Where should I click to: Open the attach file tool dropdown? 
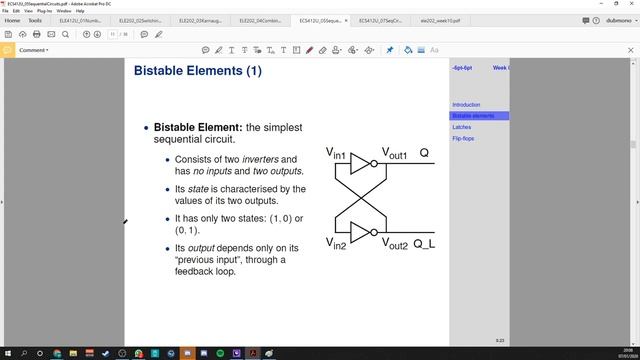click(x=353, y=50)
